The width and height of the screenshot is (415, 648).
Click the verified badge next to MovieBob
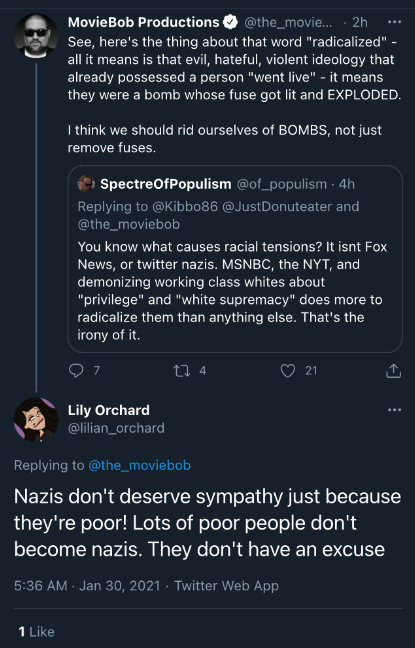coord(231,22)
